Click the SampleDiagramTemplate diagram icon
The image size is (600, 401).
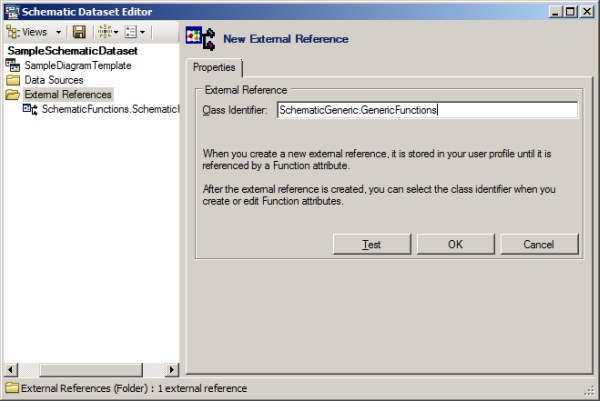coord(12,65)
